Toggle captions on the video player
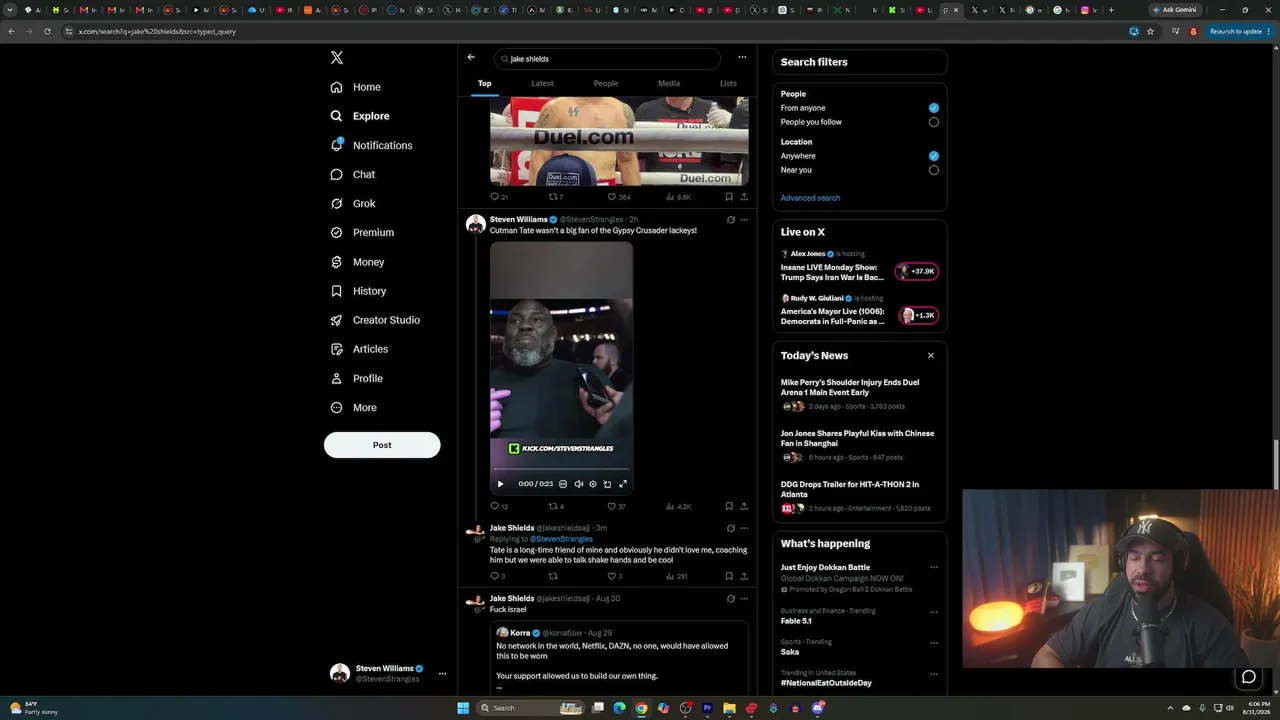The width and height of the screenshot is (1280, 720). [x=563, y=484]
